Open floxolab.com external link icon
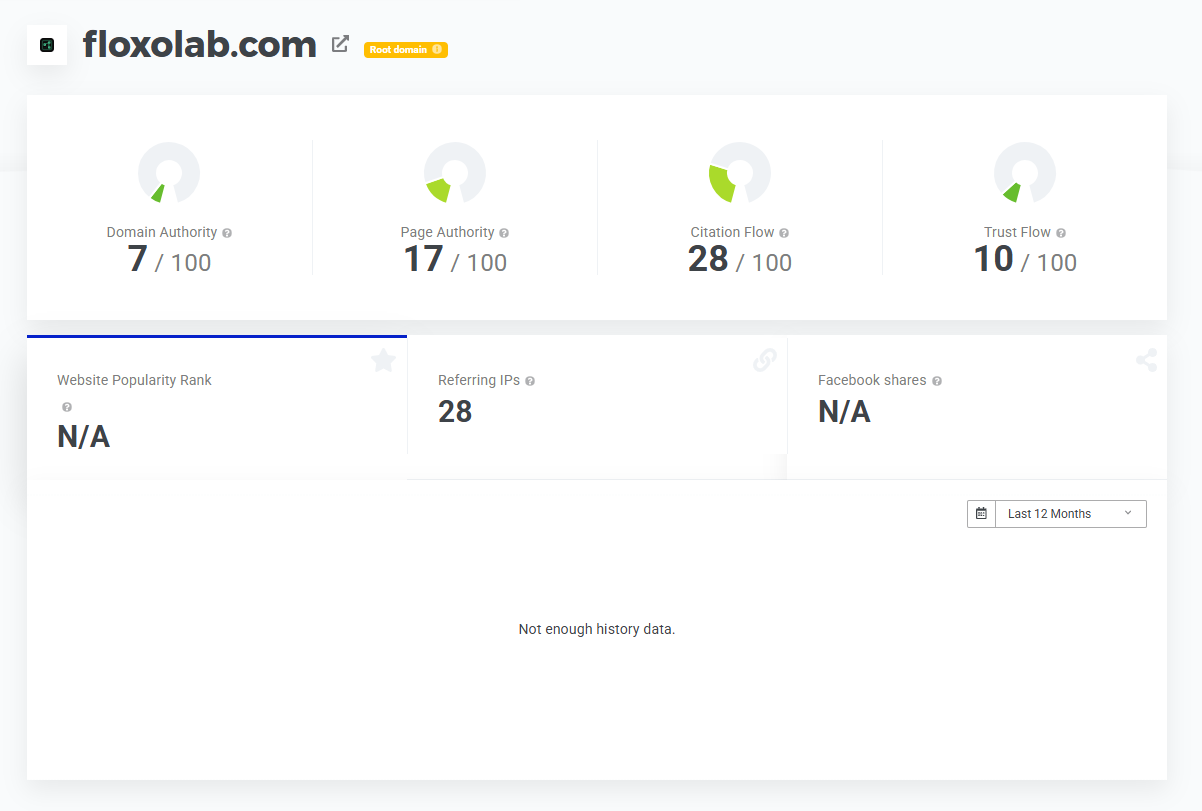 (x=340, y=44)
